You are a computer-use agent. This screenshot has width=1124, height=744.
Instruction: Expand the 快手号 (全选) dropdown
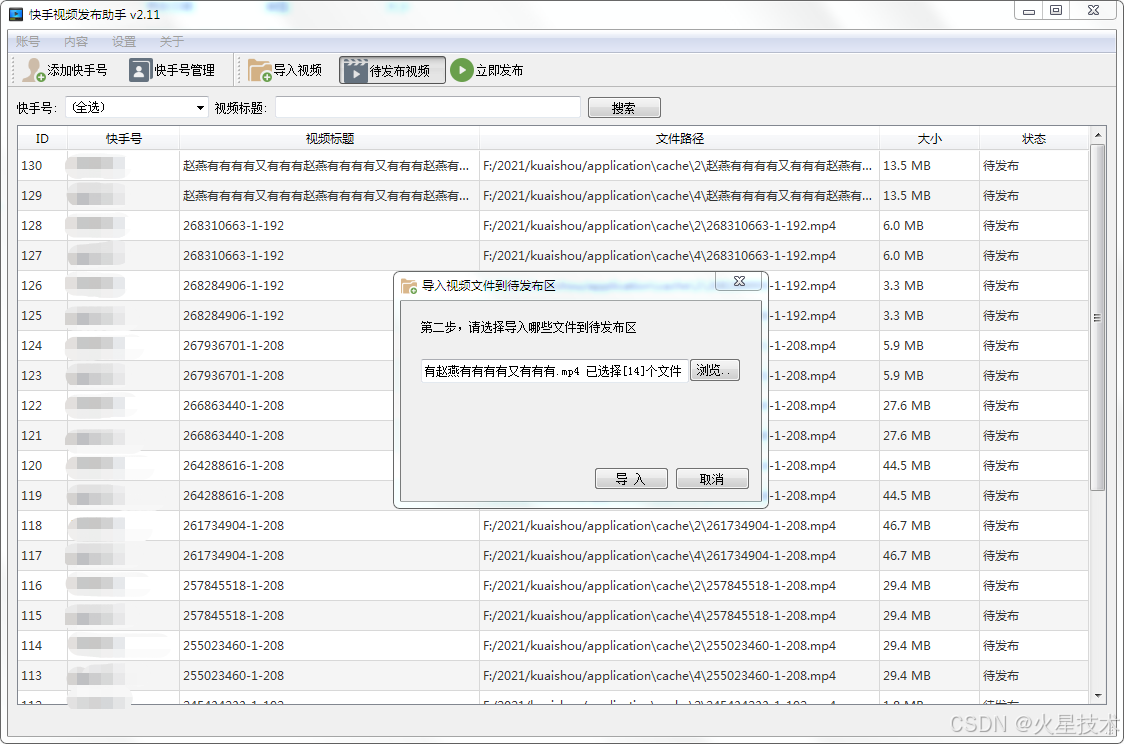pos(137,108)
